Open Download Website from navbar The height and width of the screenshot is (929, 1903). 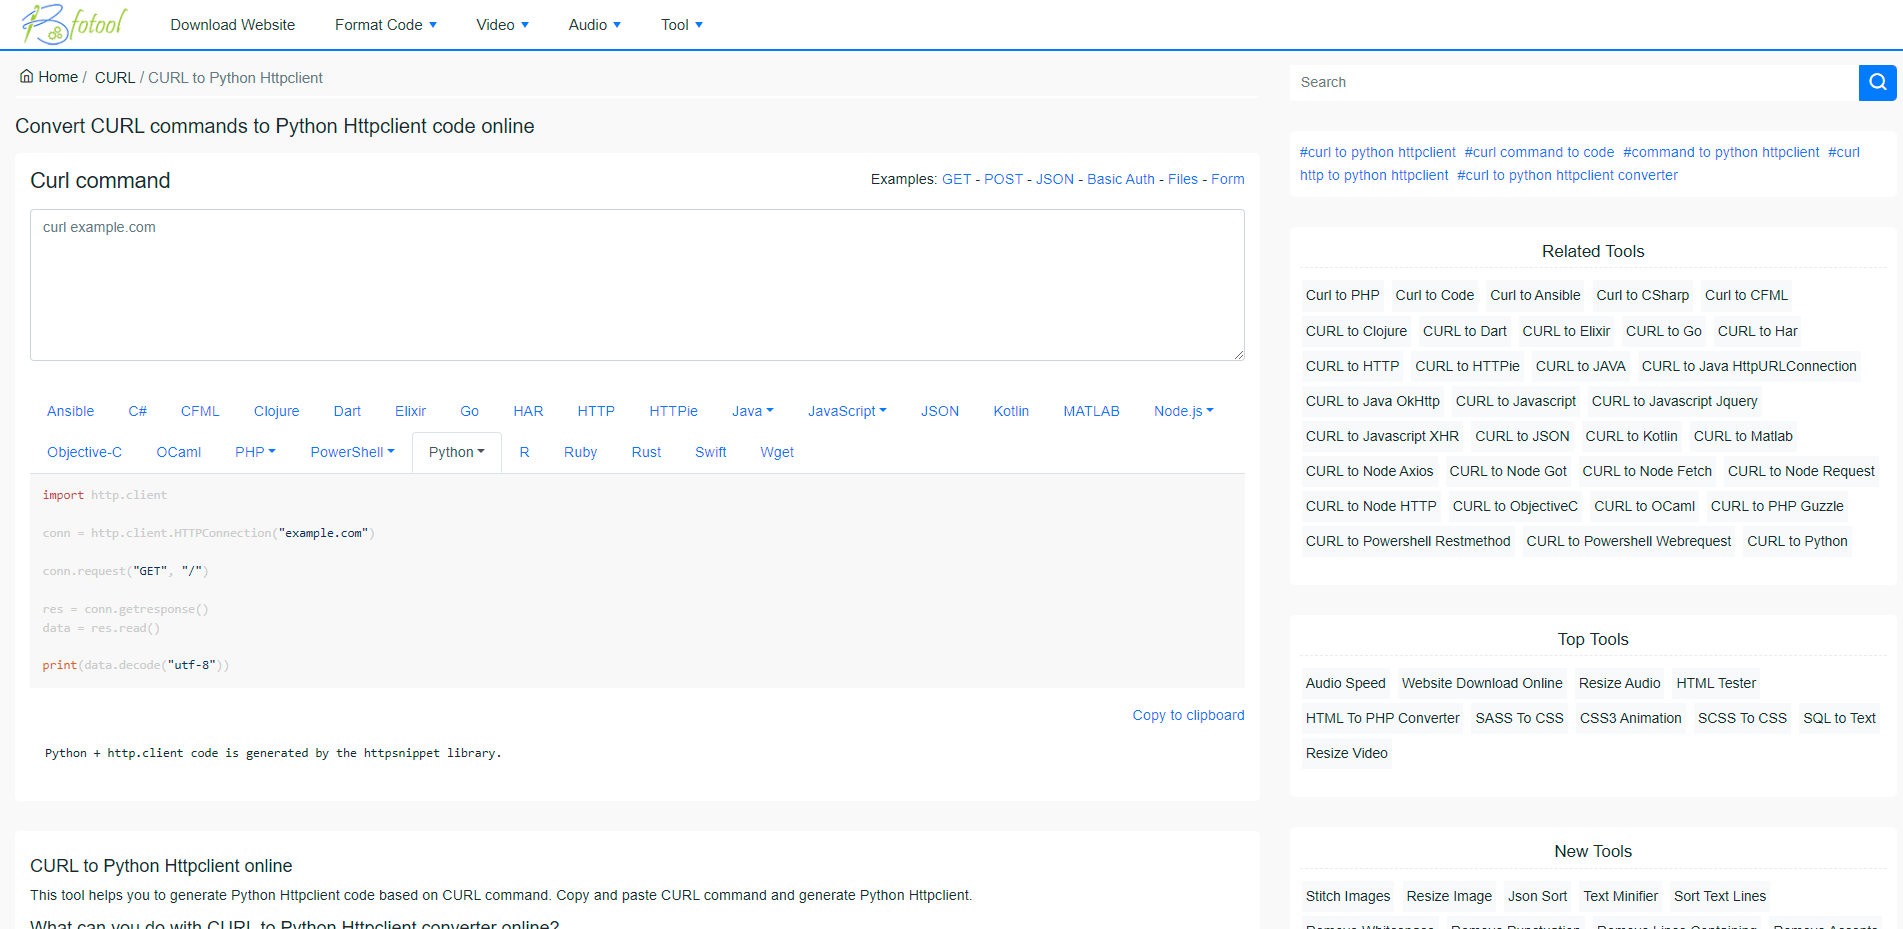(232, 25)
